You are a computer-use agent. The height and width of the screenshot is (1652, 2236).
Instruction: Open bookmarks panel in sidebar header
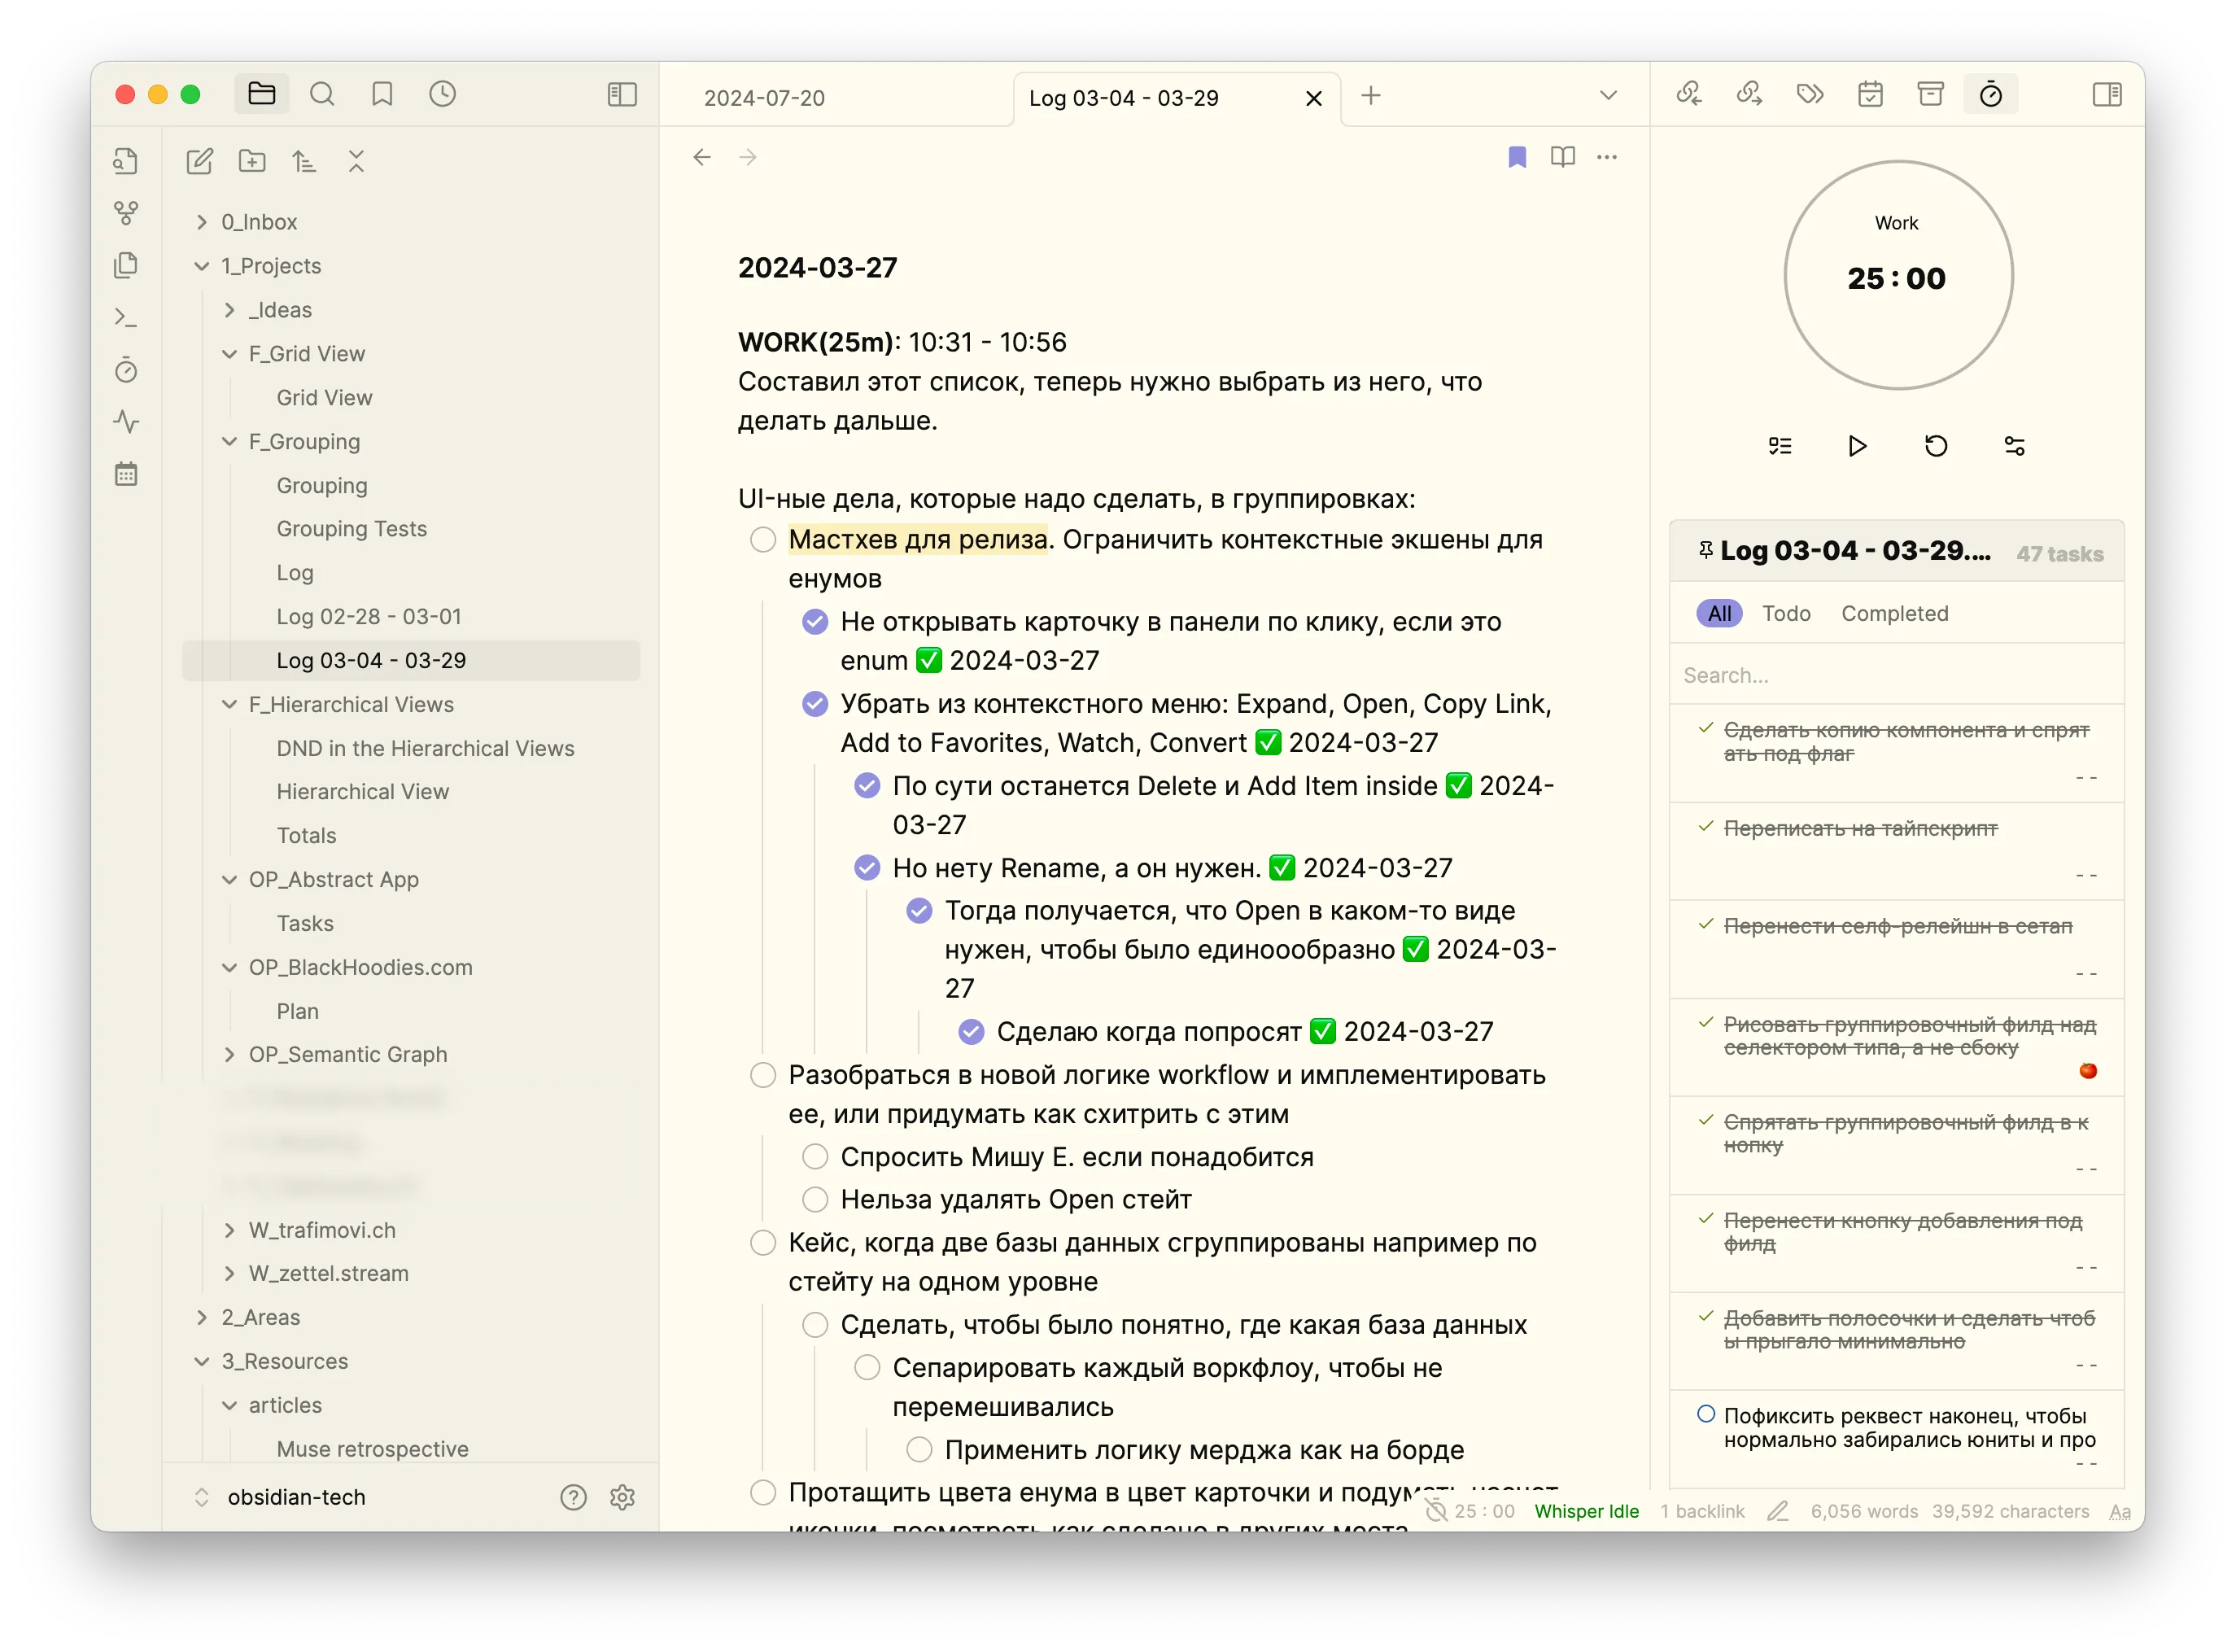[x=382, y=94]
